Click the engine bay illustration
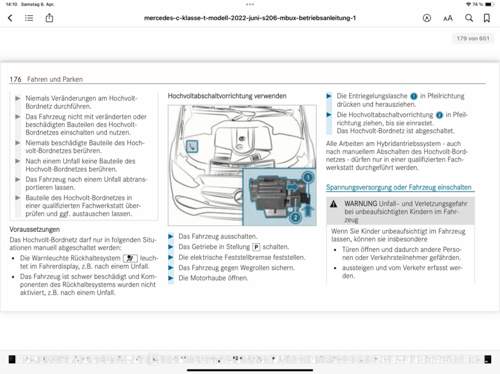The width and height of the screenshot is (500, 374). tap(242, 165)
